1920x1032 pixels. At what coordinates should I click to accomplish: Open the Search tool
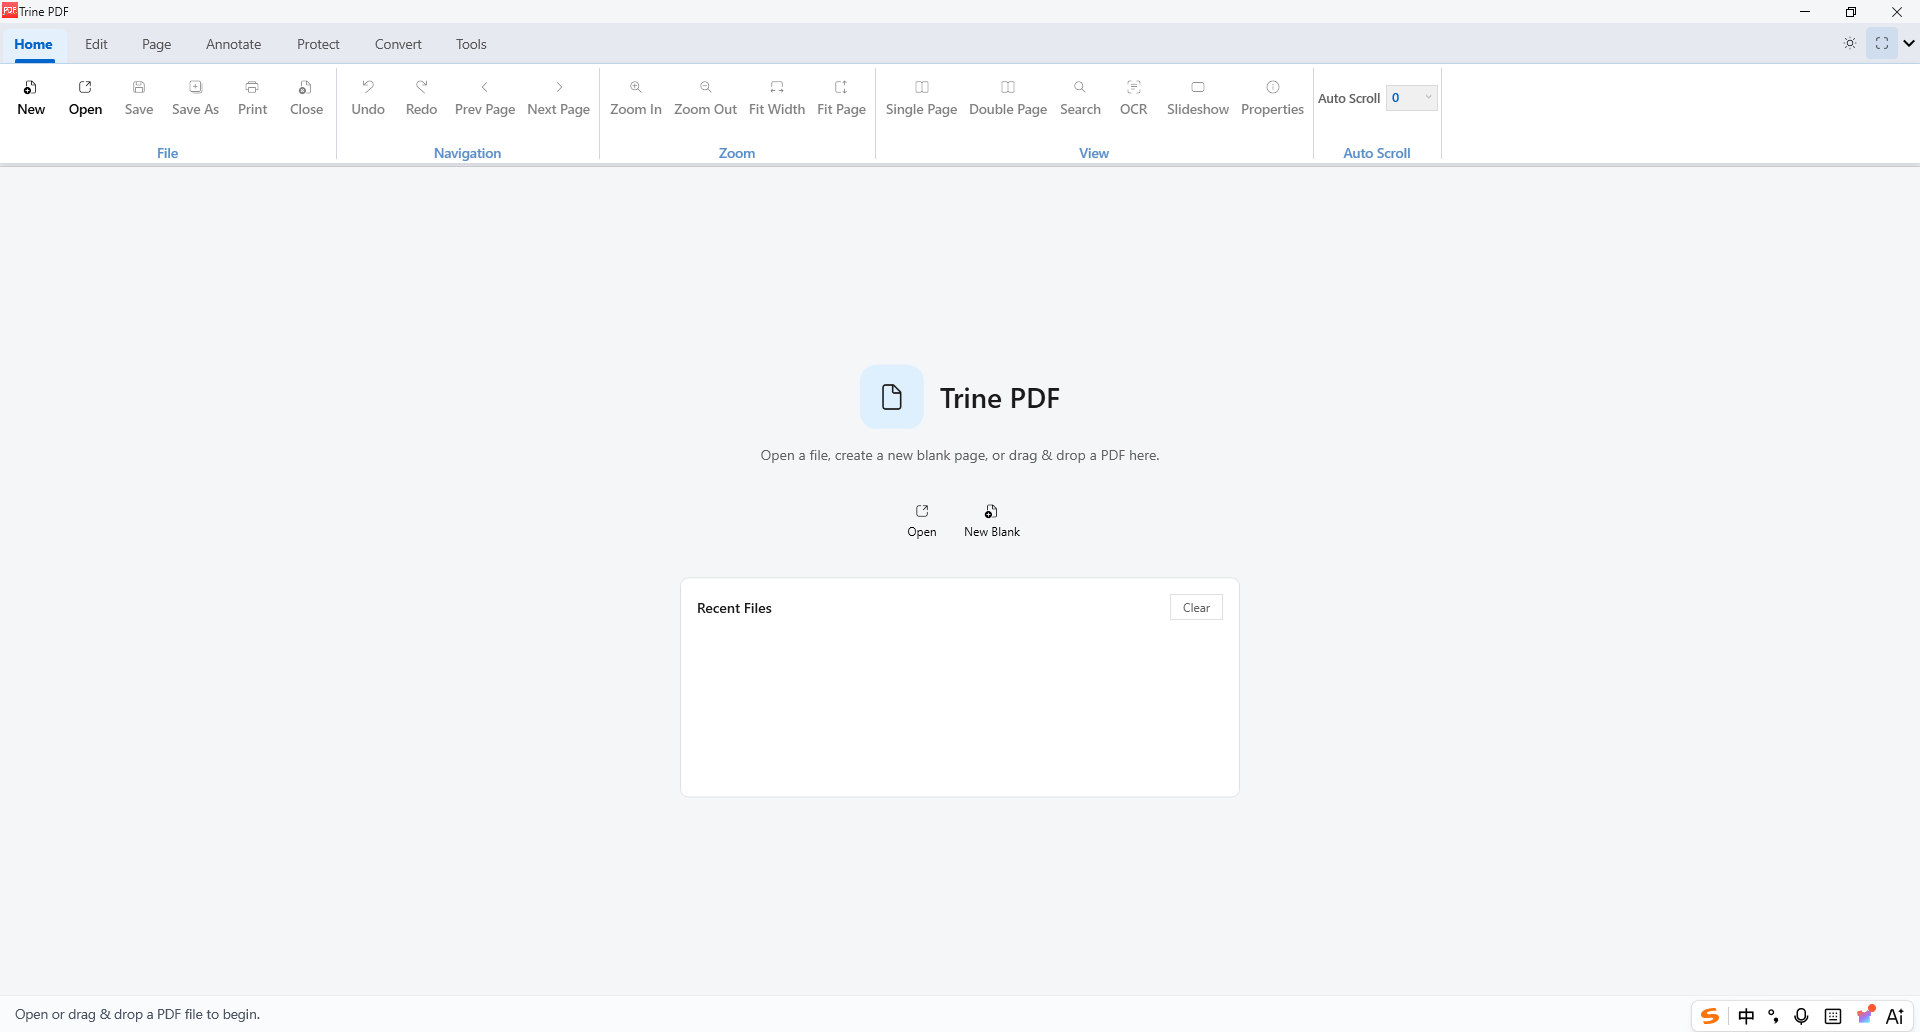click(1080, 98)
